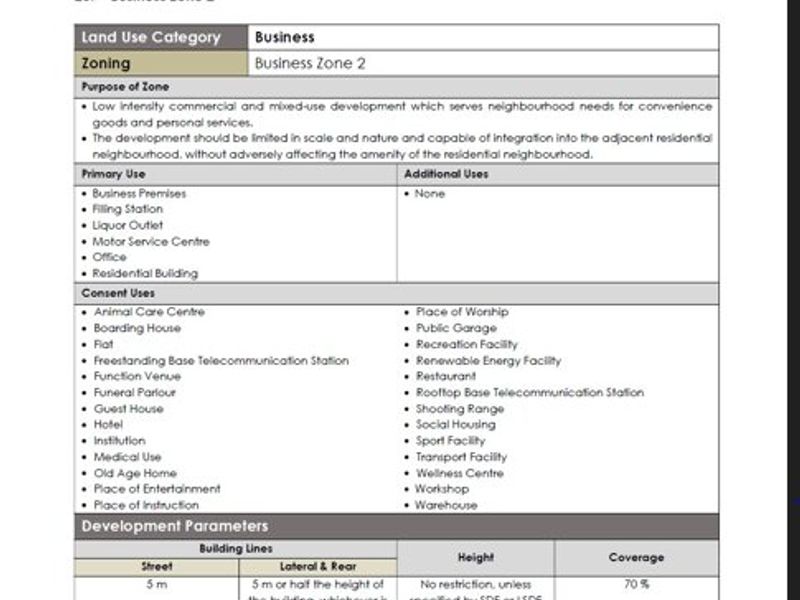The width and height of the screenshot is (800, 600).
Task: Select the 70 % coverage value
Action: 636,584
